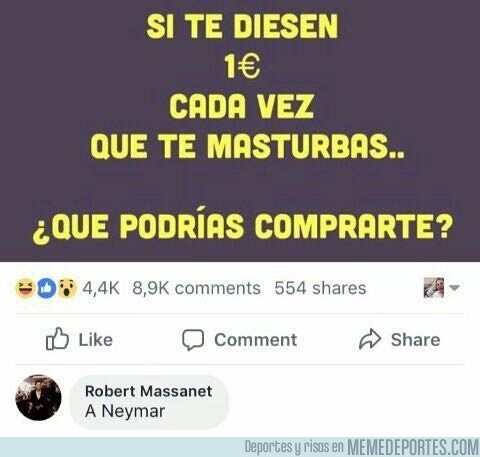Open the 8,9K comments link
Viewport: 480px width, 457px height.
[x=196, y=288]
